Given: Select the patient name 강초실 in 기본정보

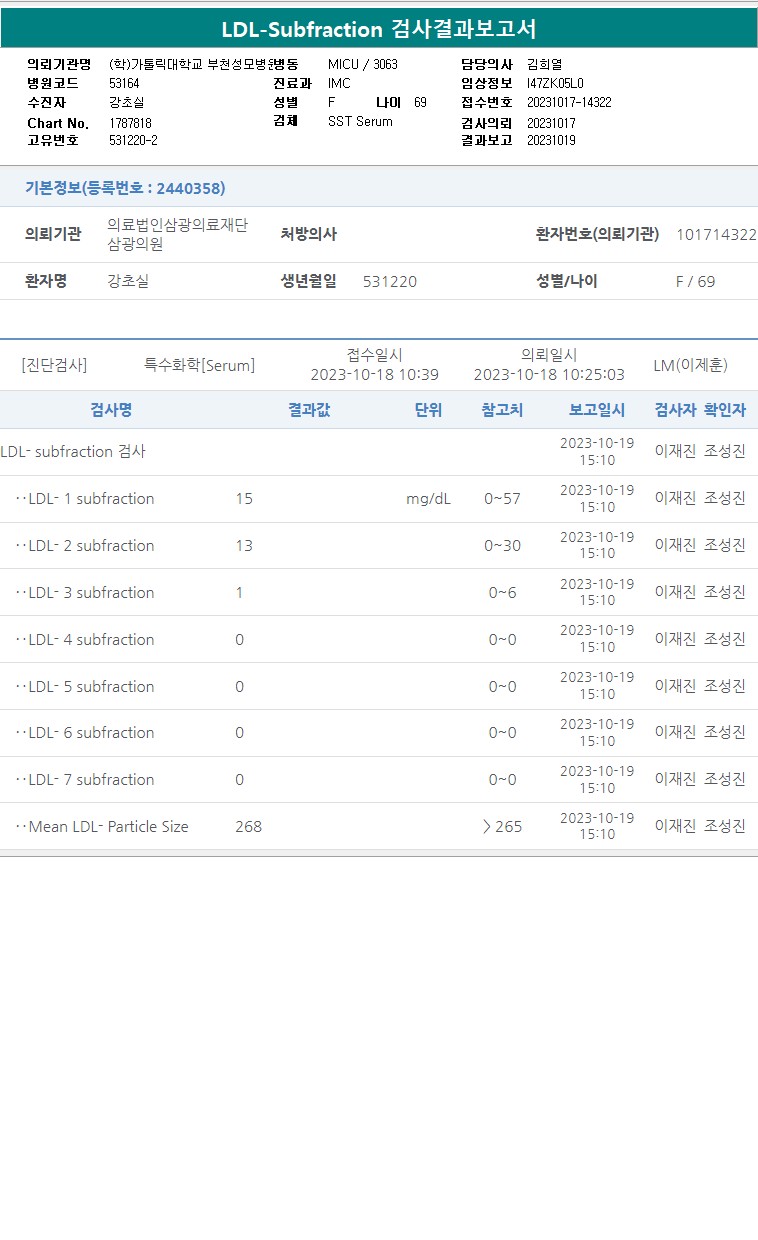Looking at the screenshot, I should (x=128, y=281).
